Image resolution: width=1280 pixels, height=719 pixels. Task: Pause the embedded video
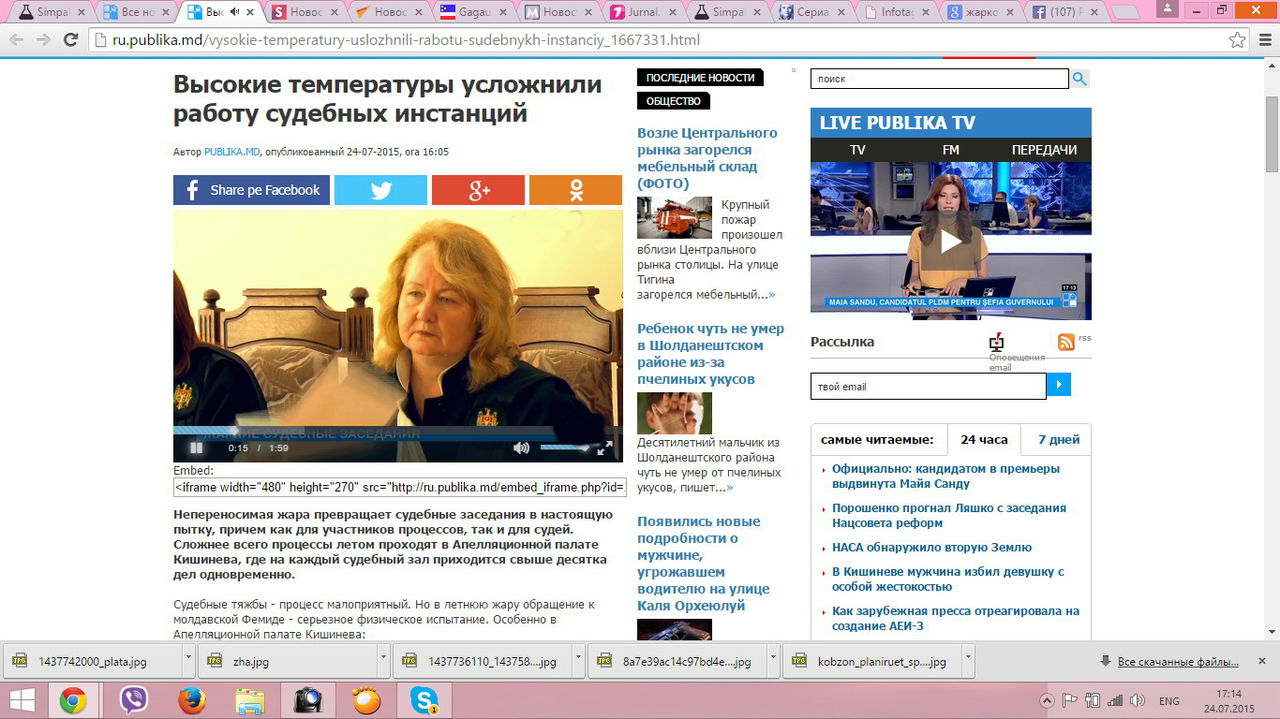pos(196,448)
